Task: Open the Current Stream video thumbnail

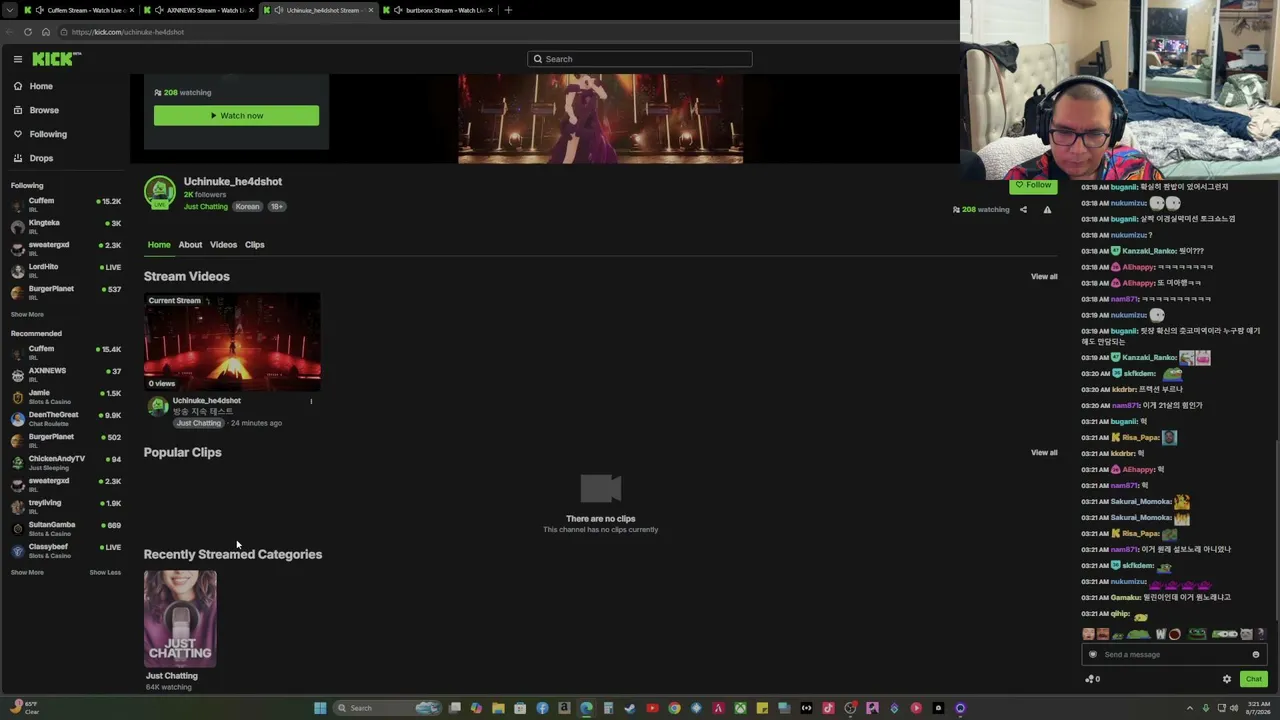Action: pos(232,341)
